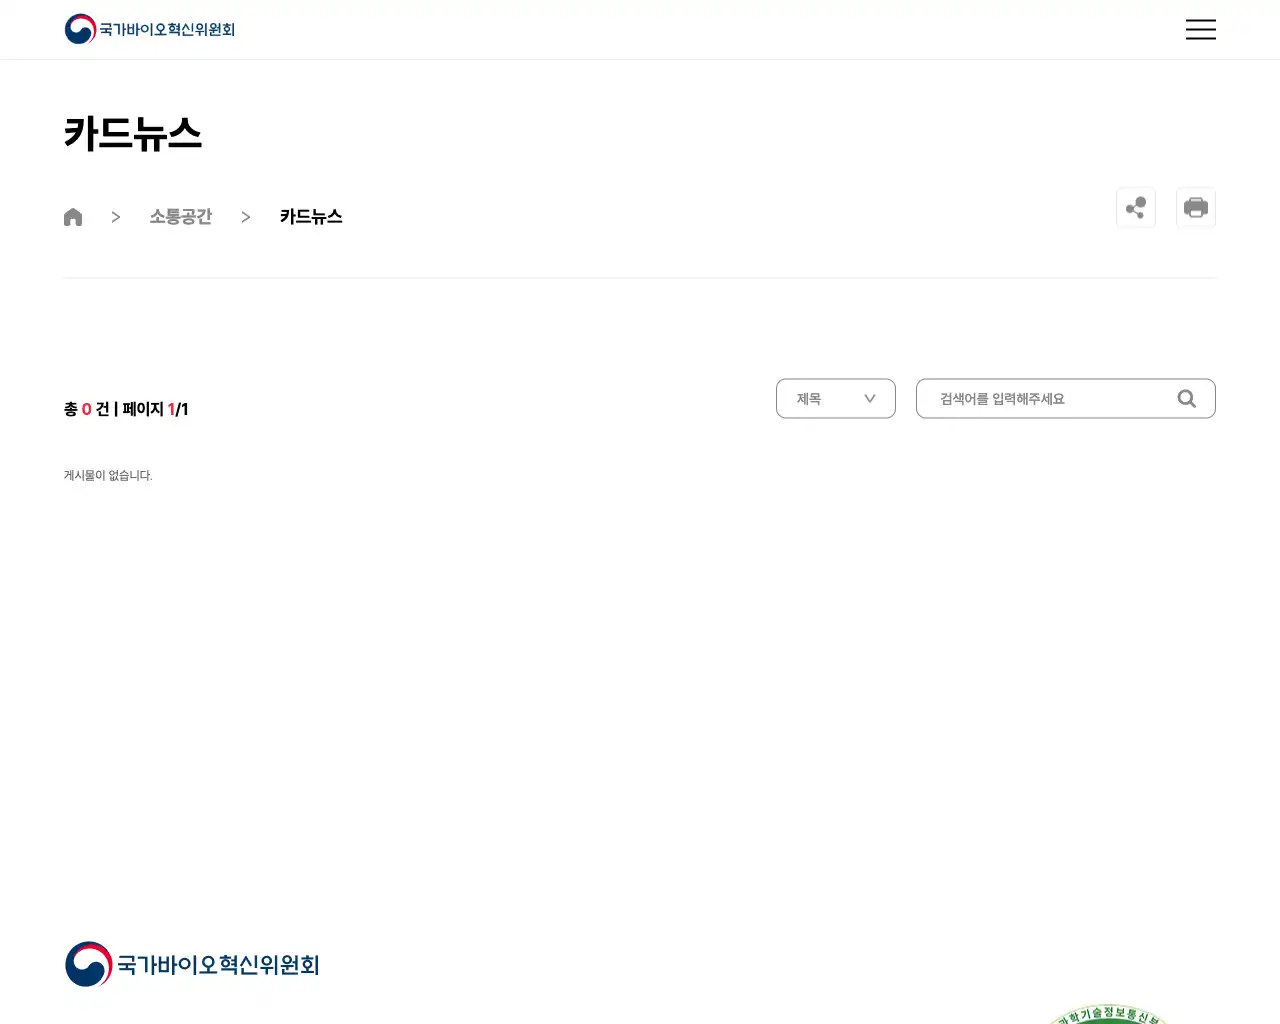Click the header 국가바이오혁신위원회 logo
This screenshot has height=1024, width=1280.
click(150, 29)
